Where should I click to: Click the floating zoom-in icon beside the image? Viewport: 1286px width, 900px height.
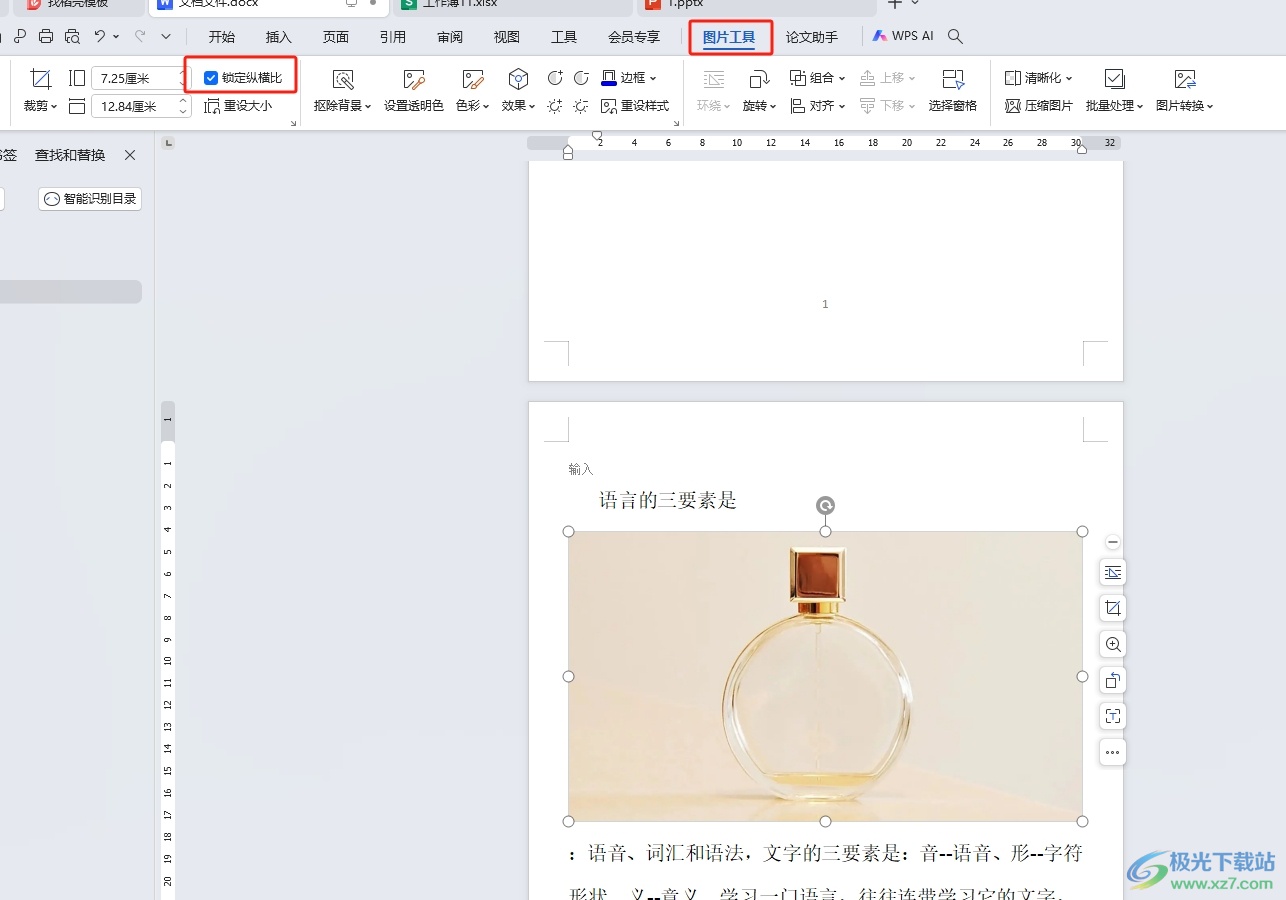[1113, 644]
